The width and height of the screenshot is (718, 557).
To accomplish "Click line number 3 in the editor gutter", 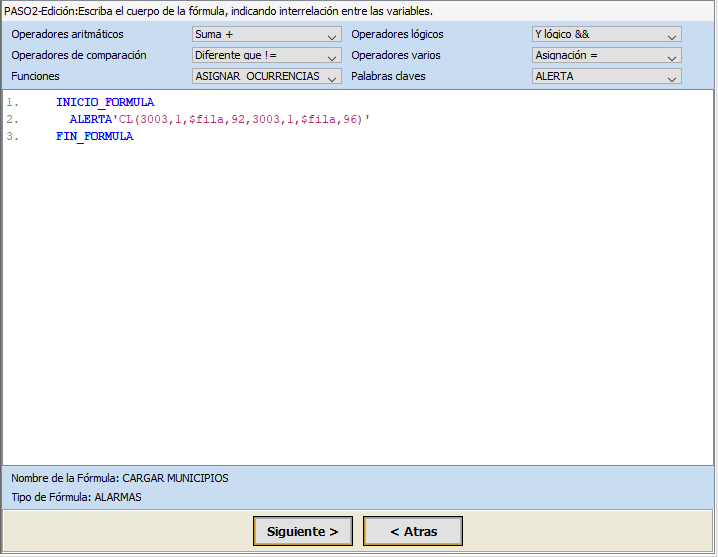I will [11, 137].
